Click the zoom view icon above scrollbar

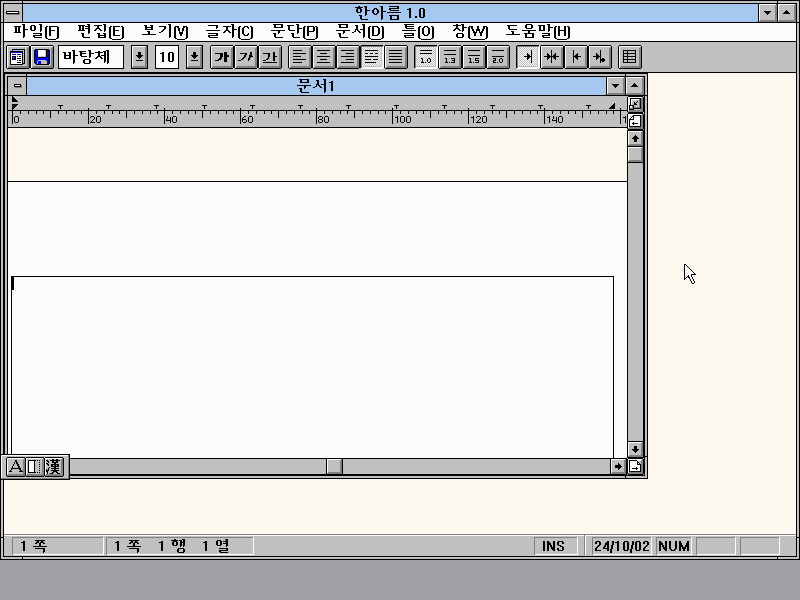click(x=635, y=104)
